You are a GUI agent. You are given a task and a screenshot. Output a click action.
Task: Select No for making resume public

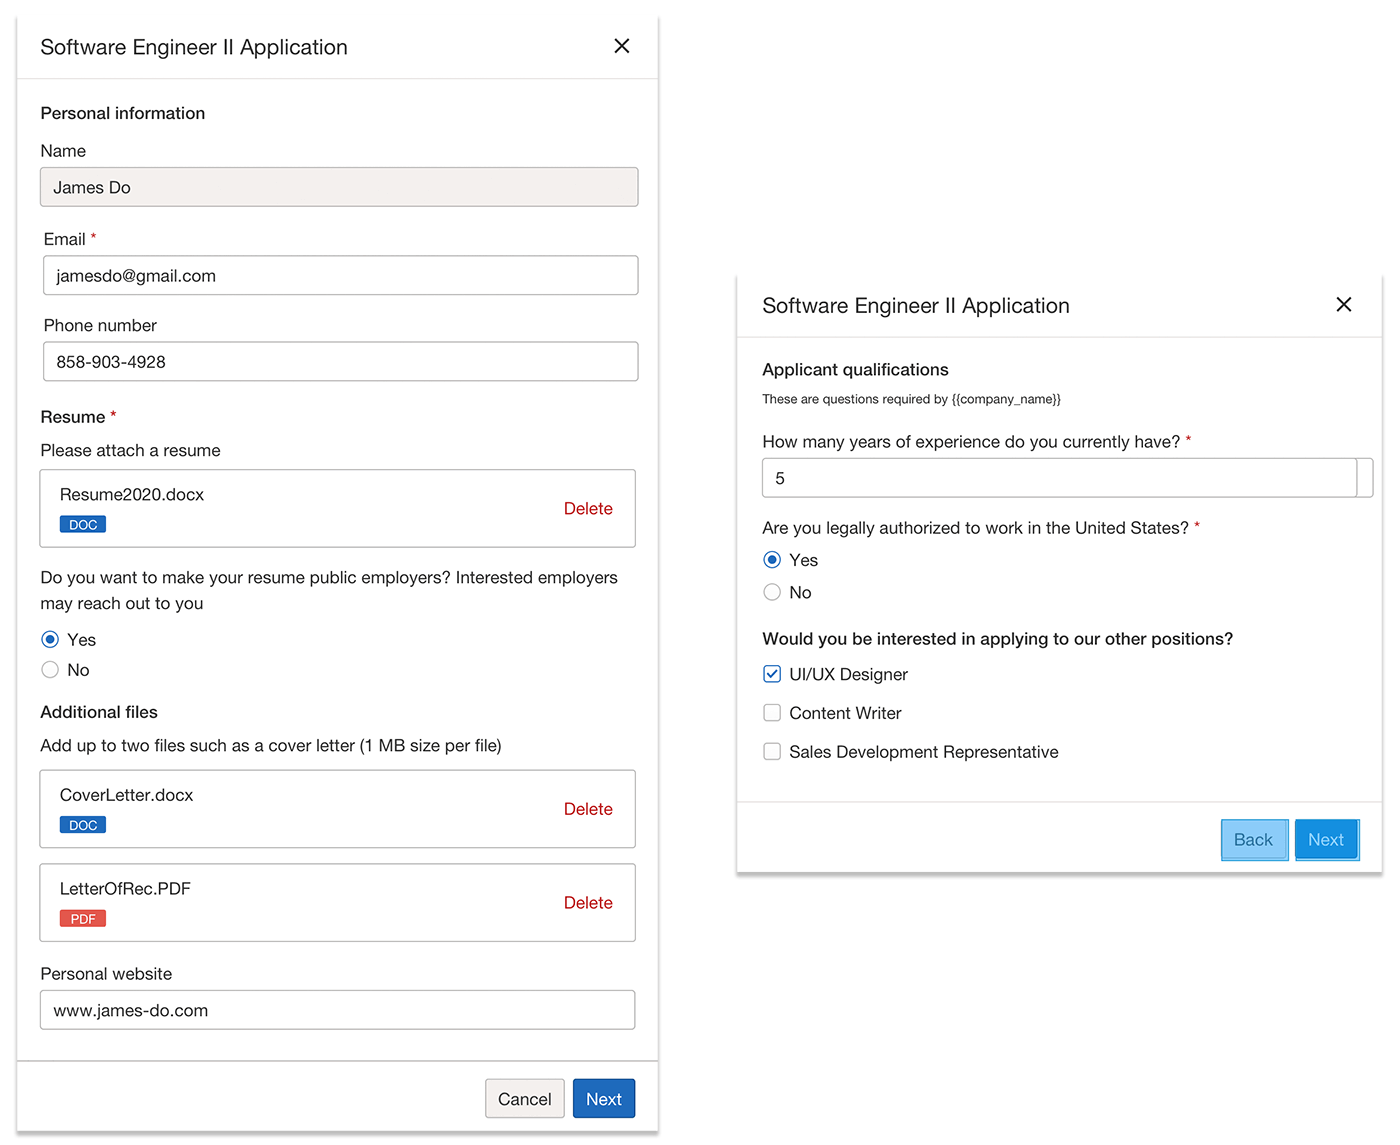coord(50,670)
